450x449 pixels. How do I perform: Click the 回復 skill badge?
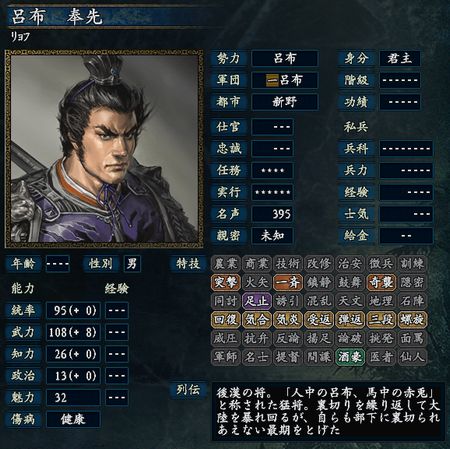tap(225, 320)
